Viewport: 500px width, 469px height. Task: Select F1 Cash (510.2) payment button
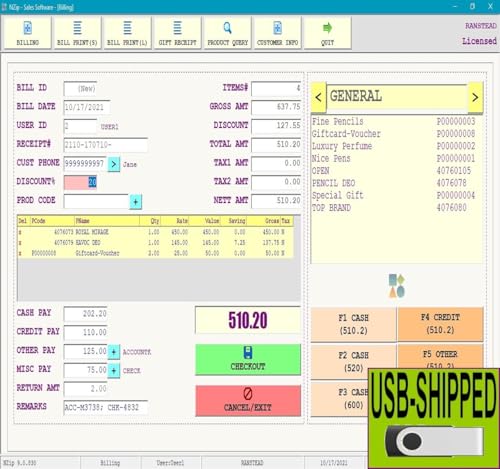353,324
